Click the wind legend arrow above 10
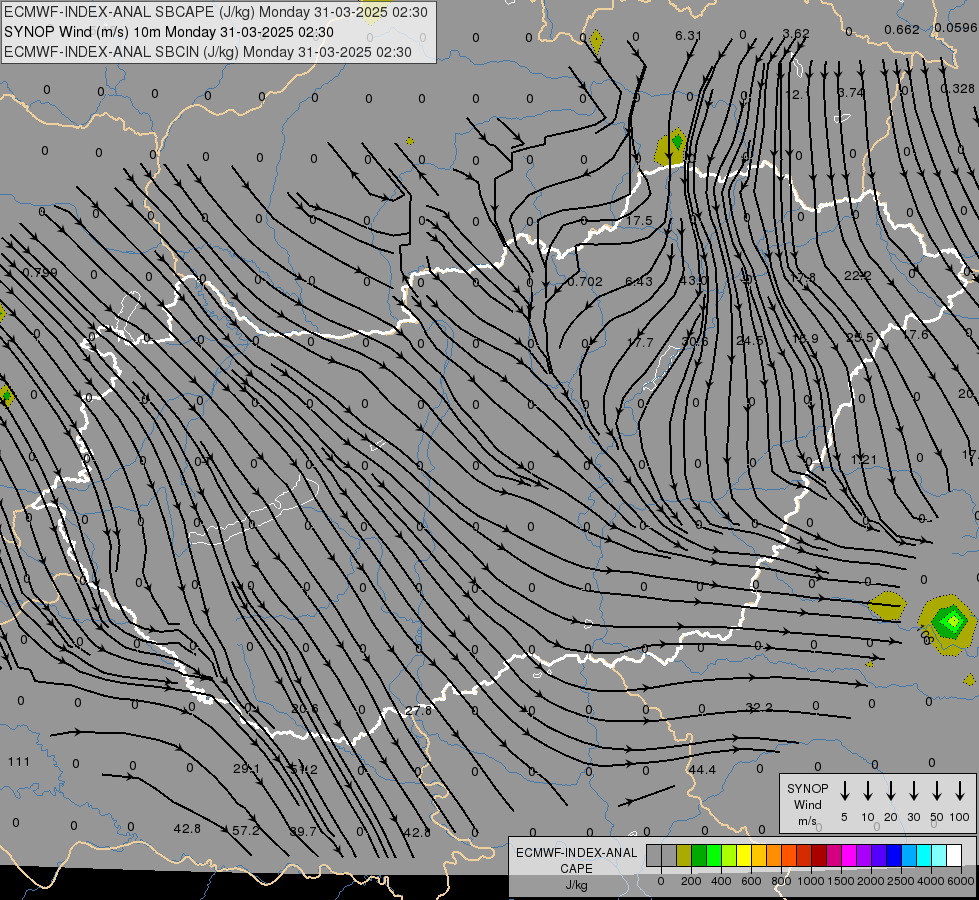The image size is (979, 900). (868, 791)
